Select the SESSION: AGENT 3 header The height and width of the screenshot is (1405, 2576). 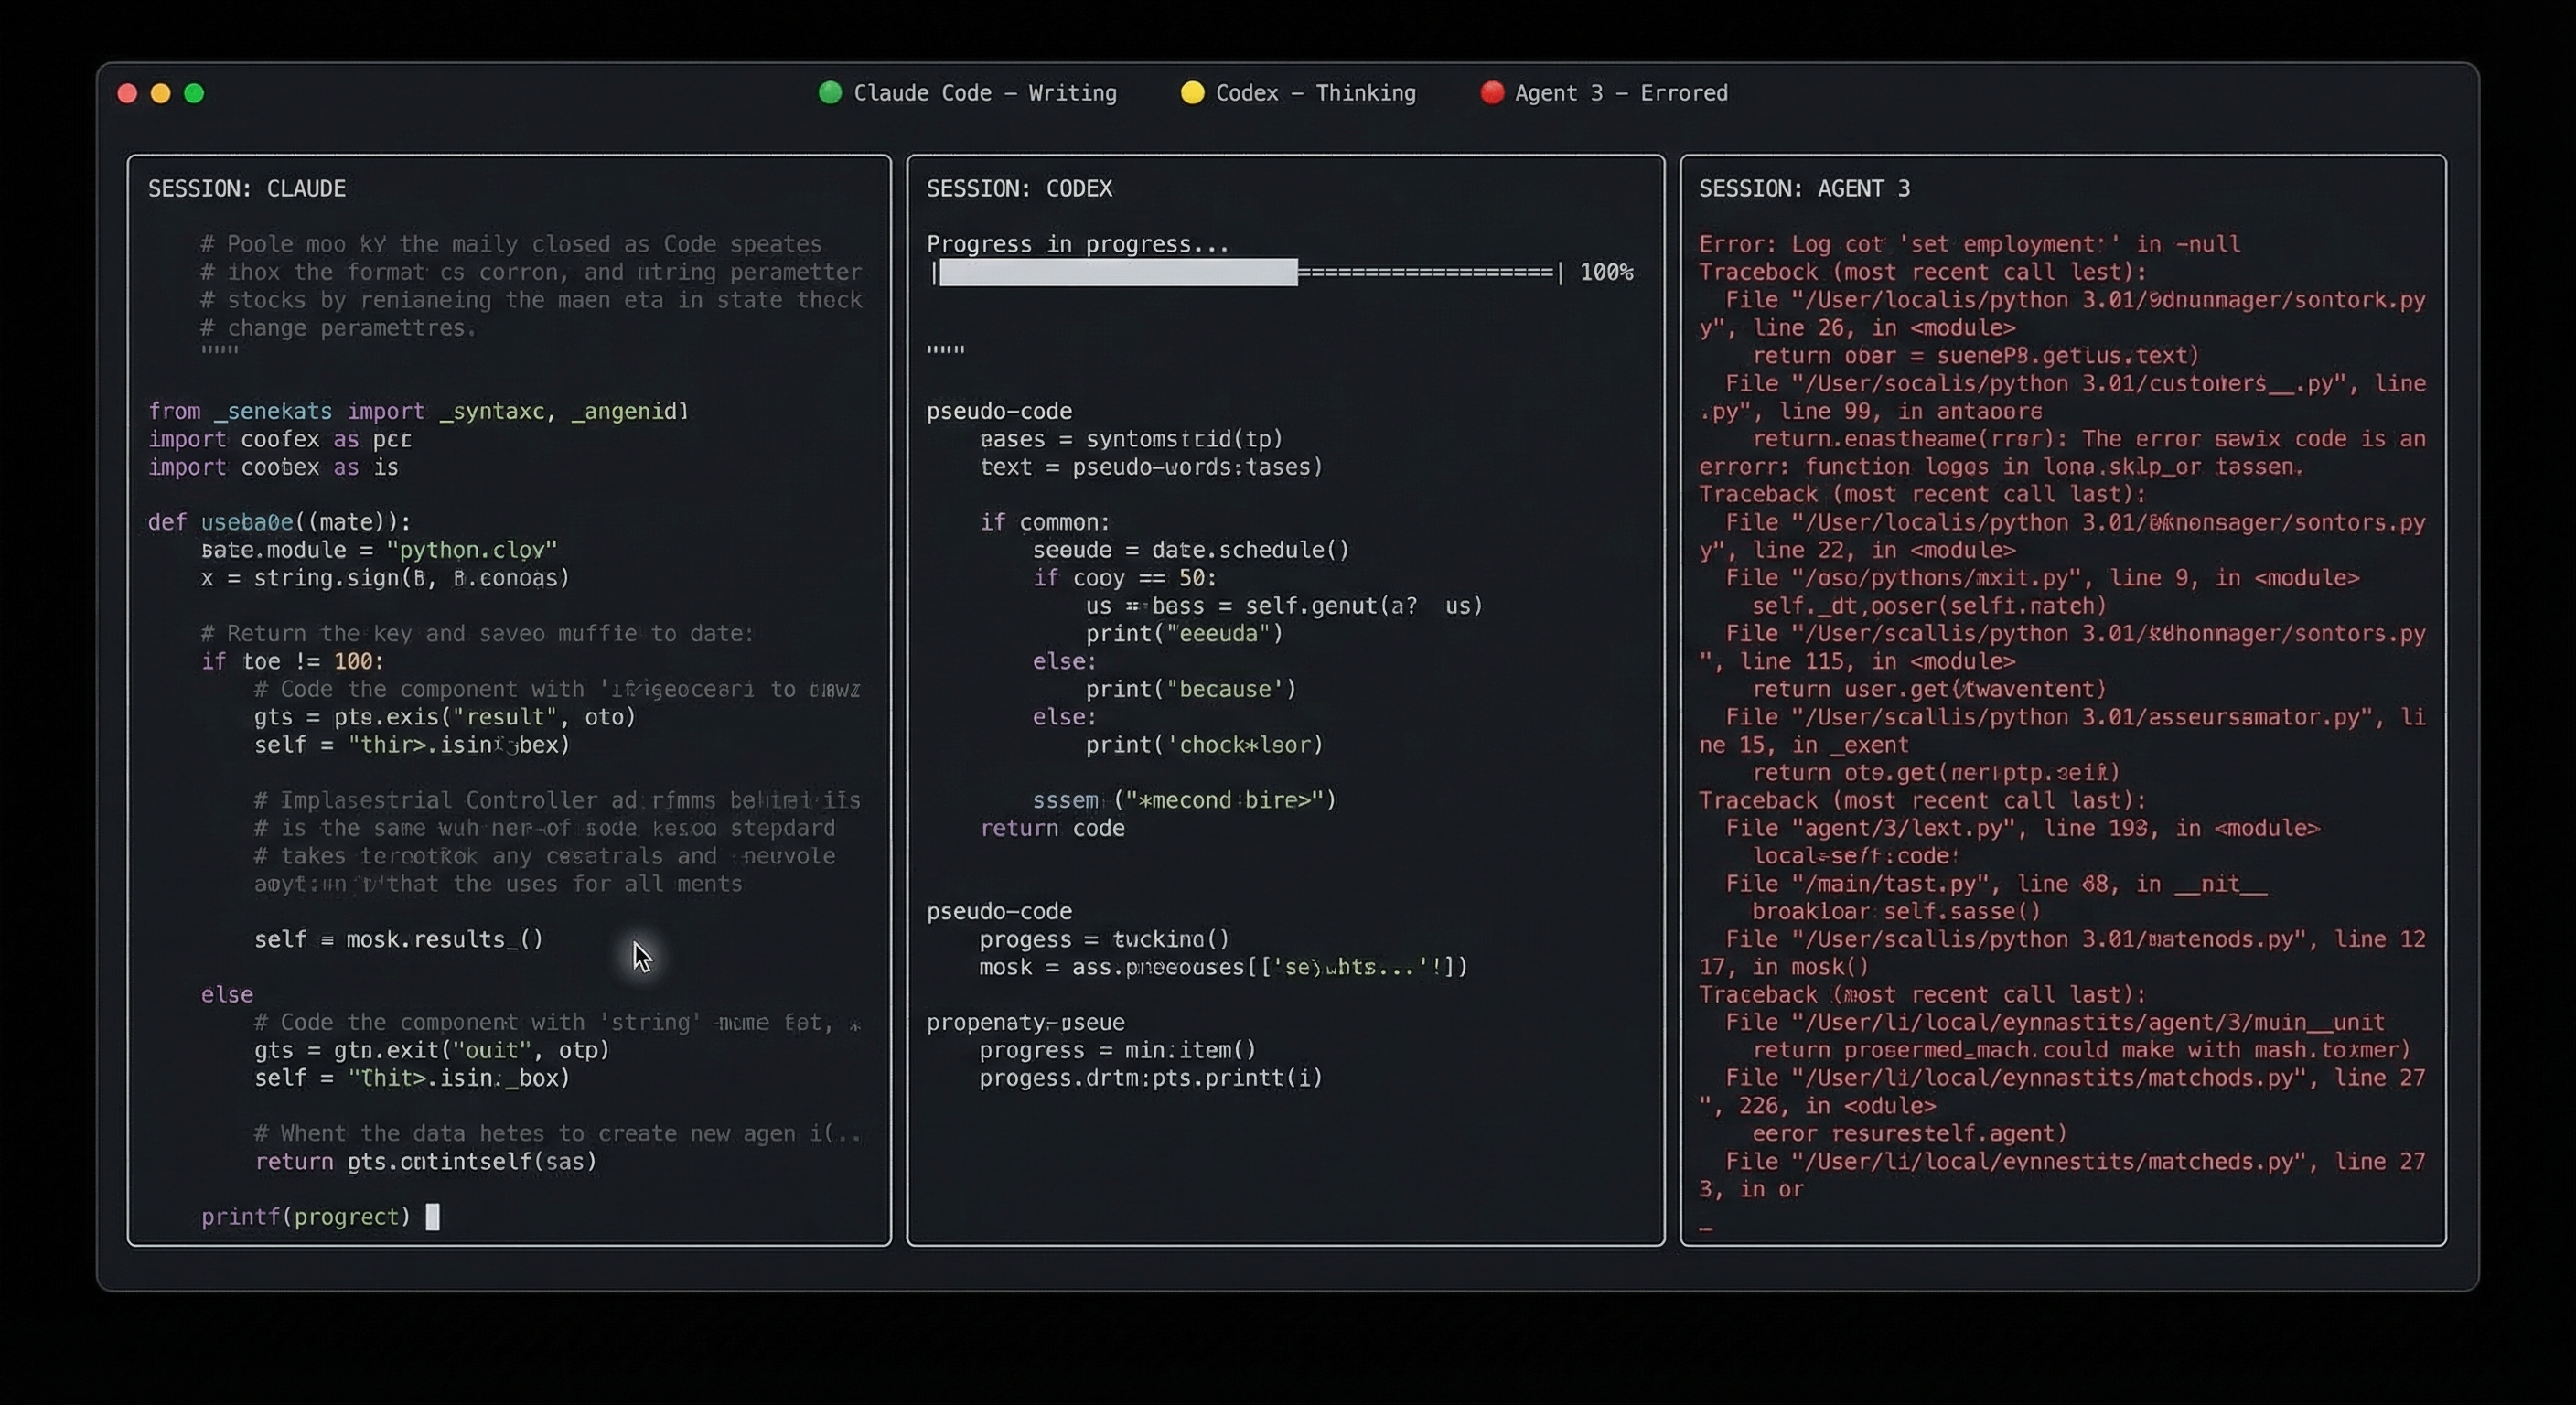(1805, 188)
